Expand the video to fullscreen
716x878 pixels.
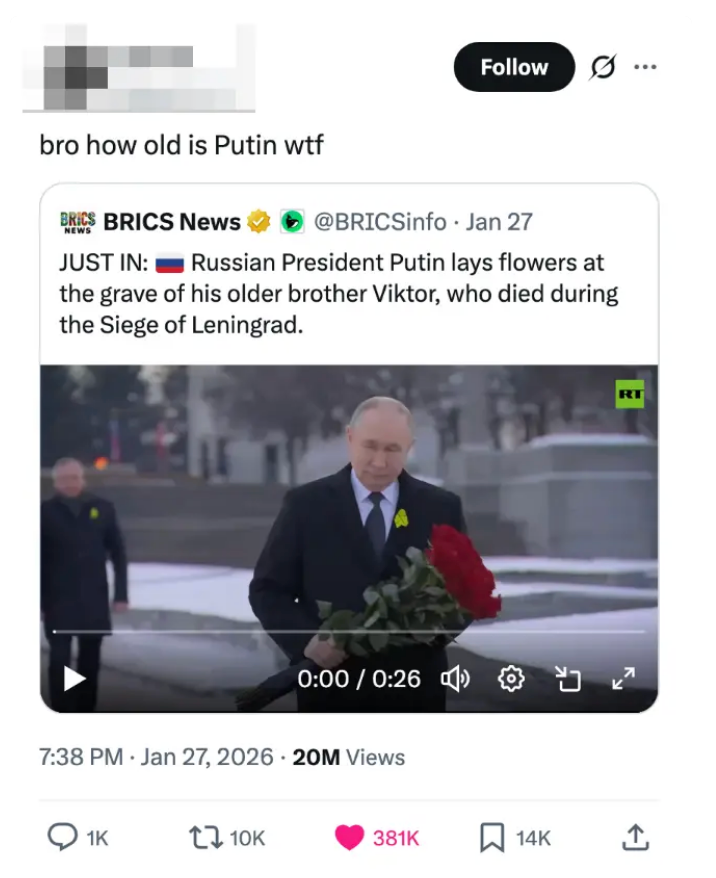pos(624,679)
